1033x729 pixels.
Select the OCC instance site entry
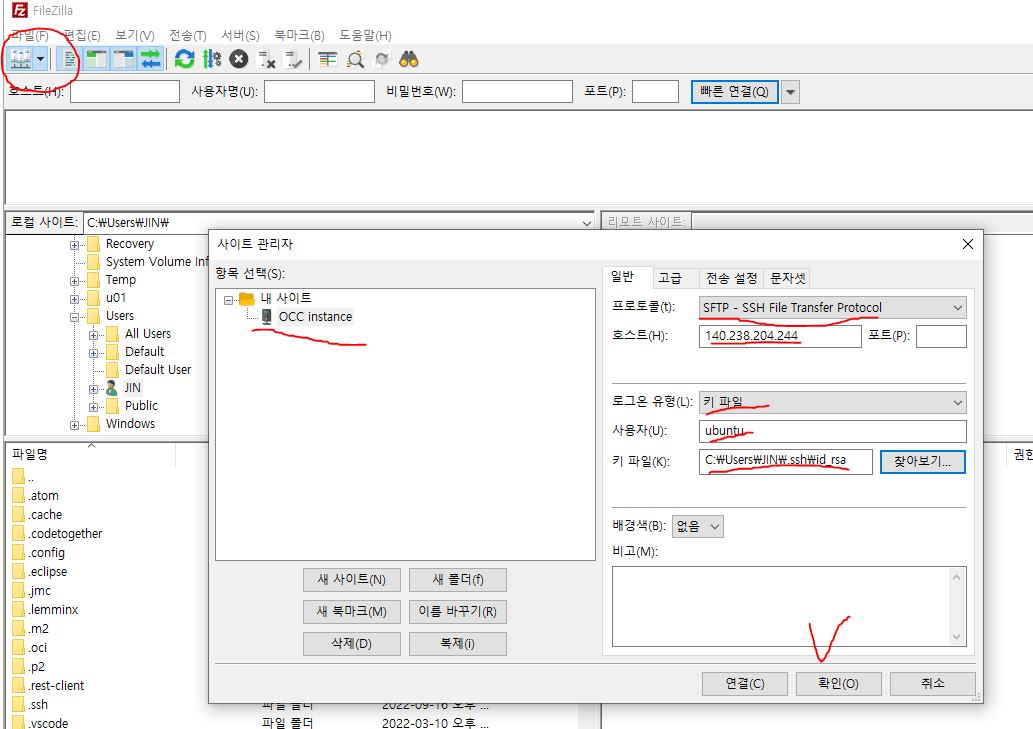tap(315, 317)
